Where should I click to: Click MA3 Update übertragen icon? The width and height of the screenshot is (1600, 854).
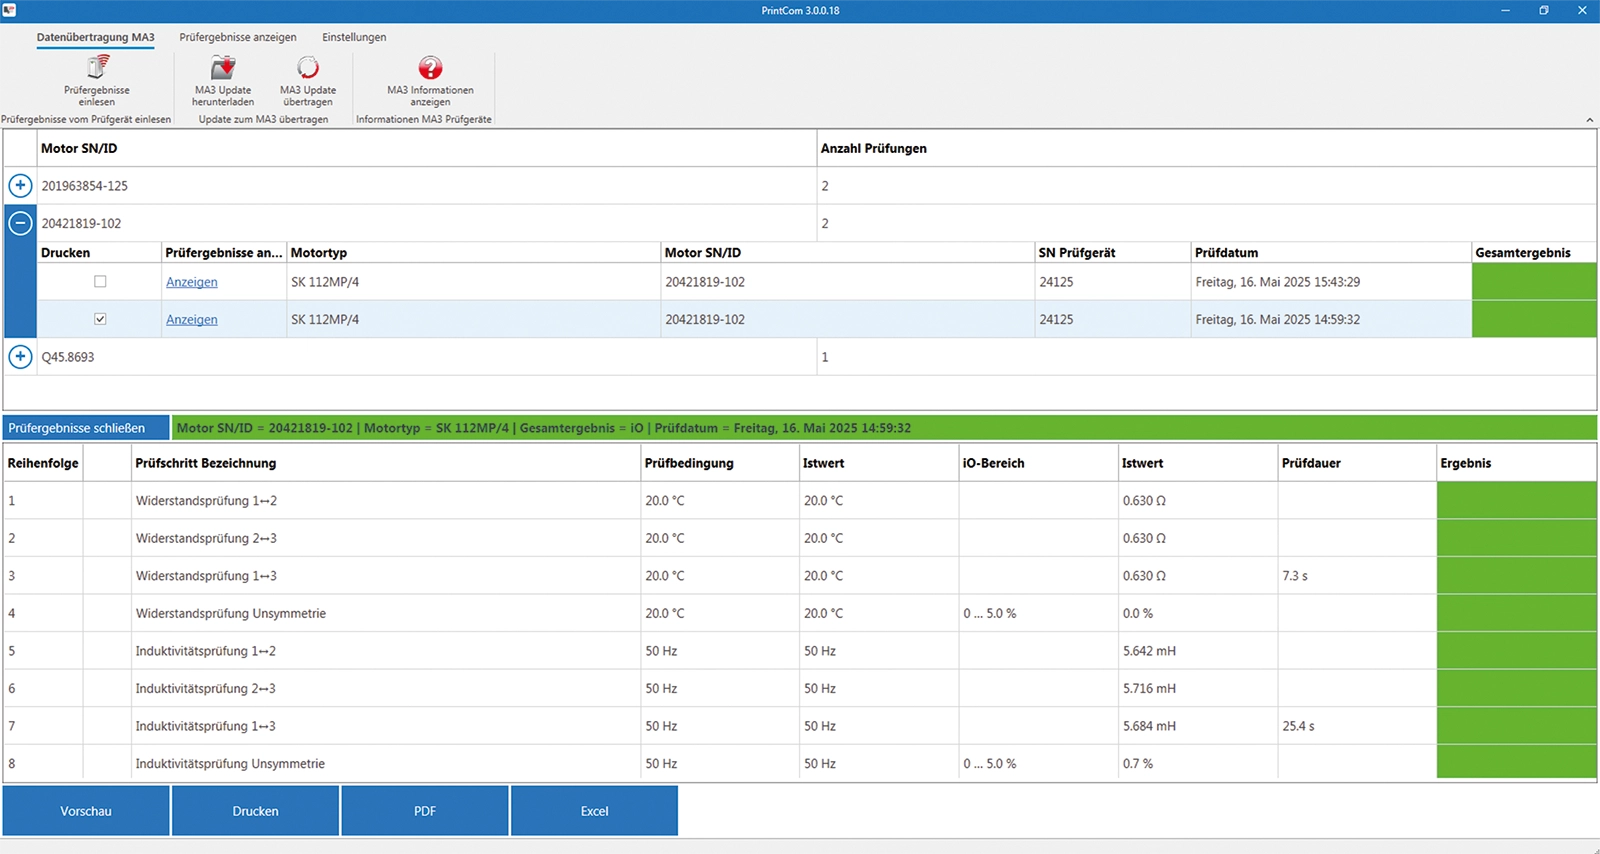[308, 68]
